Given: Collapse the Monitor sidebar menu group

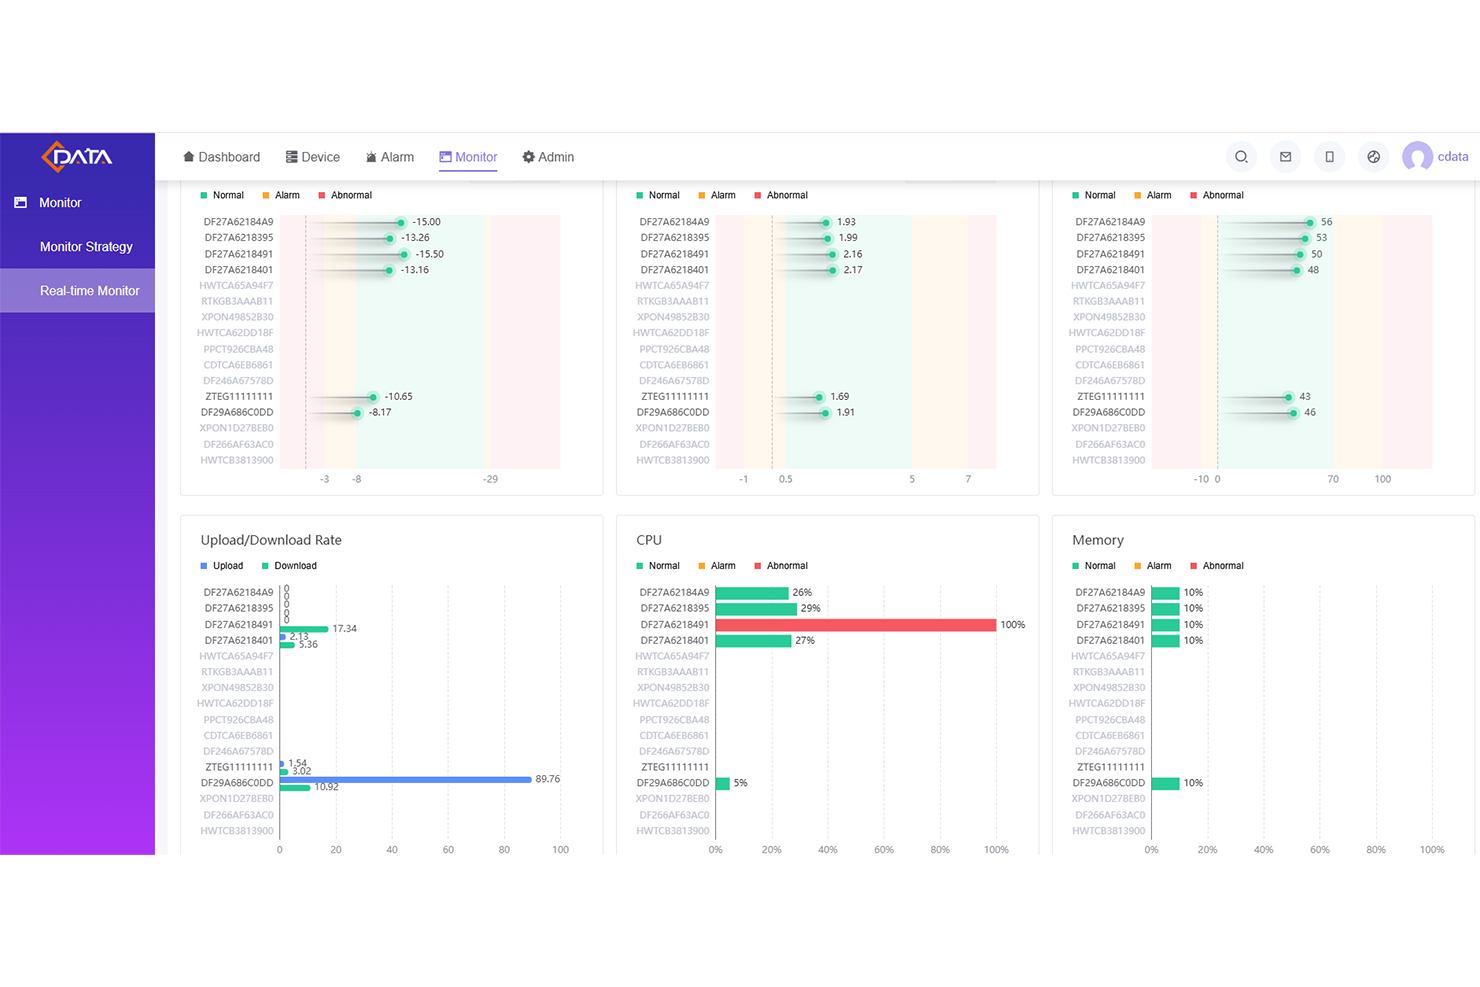Looking at the screenshot, I should coord(77,202).
